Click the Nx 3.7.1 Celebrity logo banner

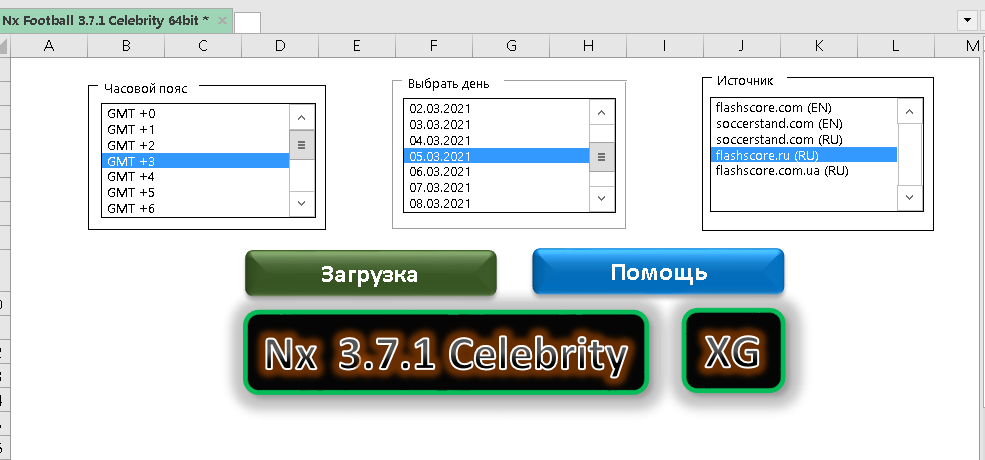click(x=446, y=352)
